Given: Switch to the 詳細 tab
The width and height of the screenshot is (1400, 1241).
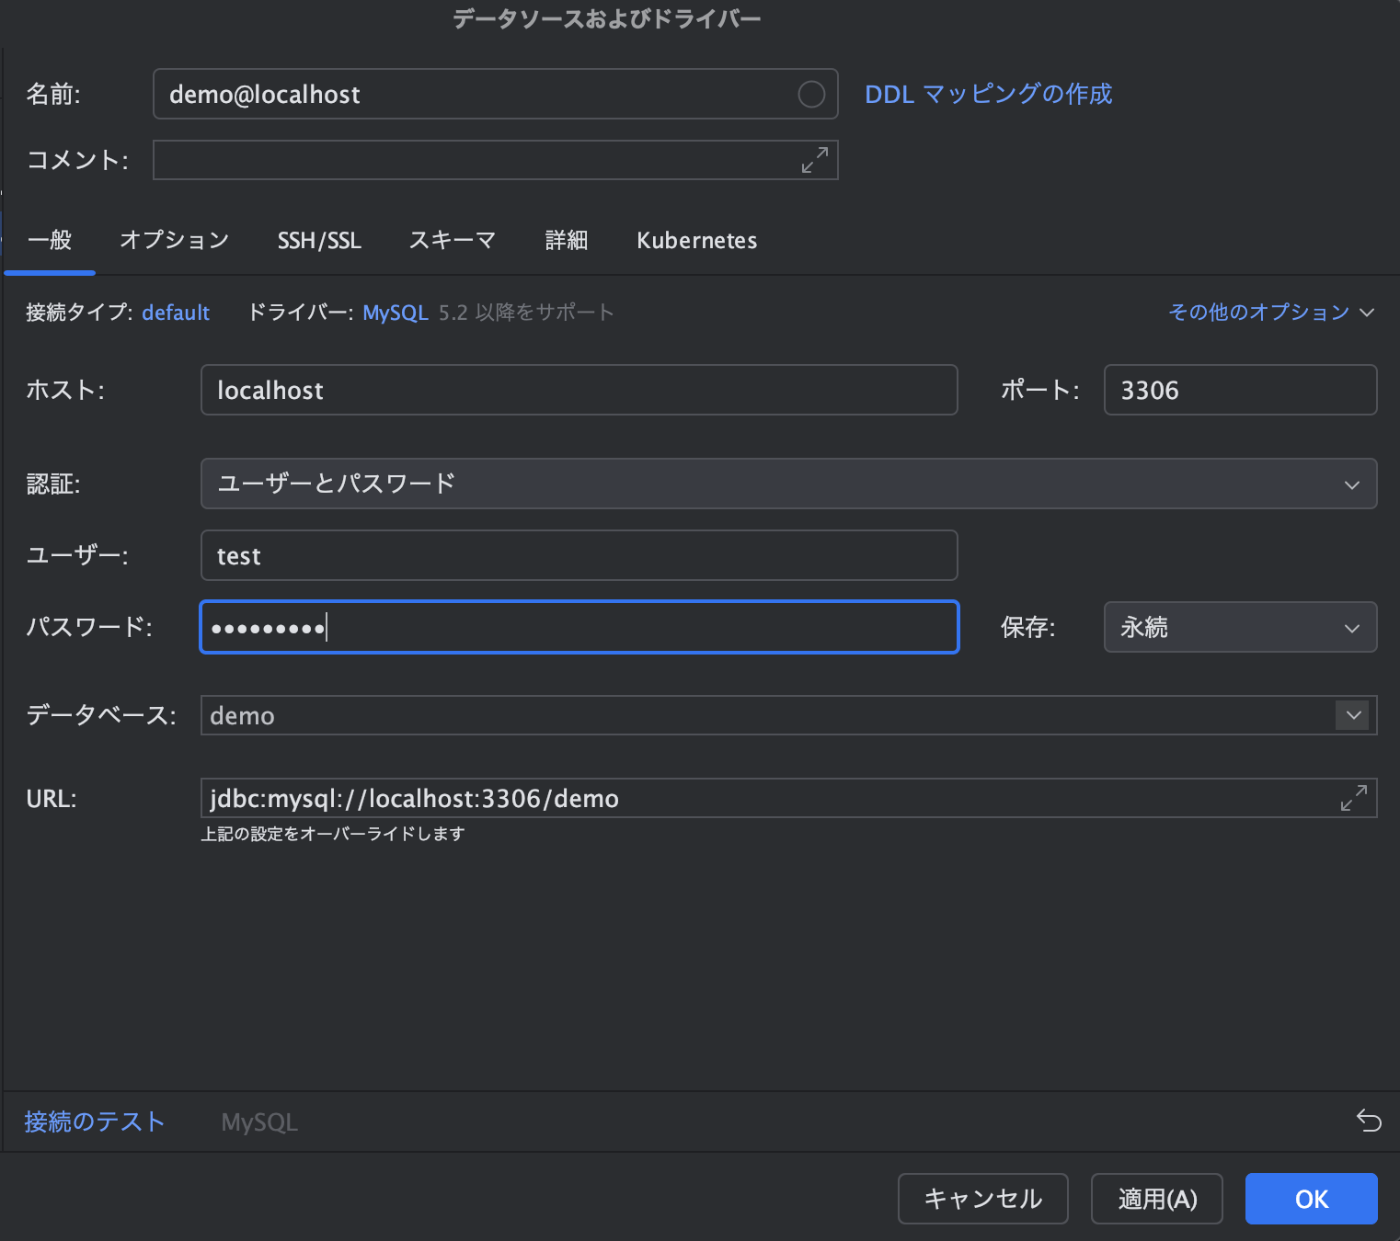Looking at the screenshot, I should click(x=566, y=240).
